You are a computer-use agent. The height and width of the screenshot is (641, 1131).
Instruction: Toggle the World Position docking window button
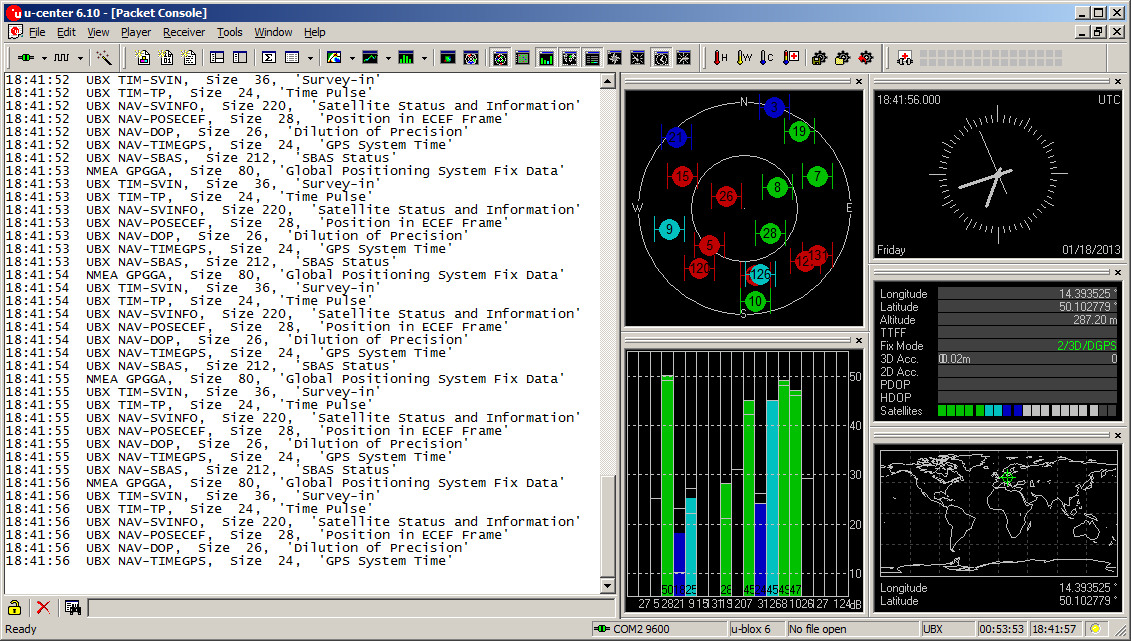click(x=569, y=58)
